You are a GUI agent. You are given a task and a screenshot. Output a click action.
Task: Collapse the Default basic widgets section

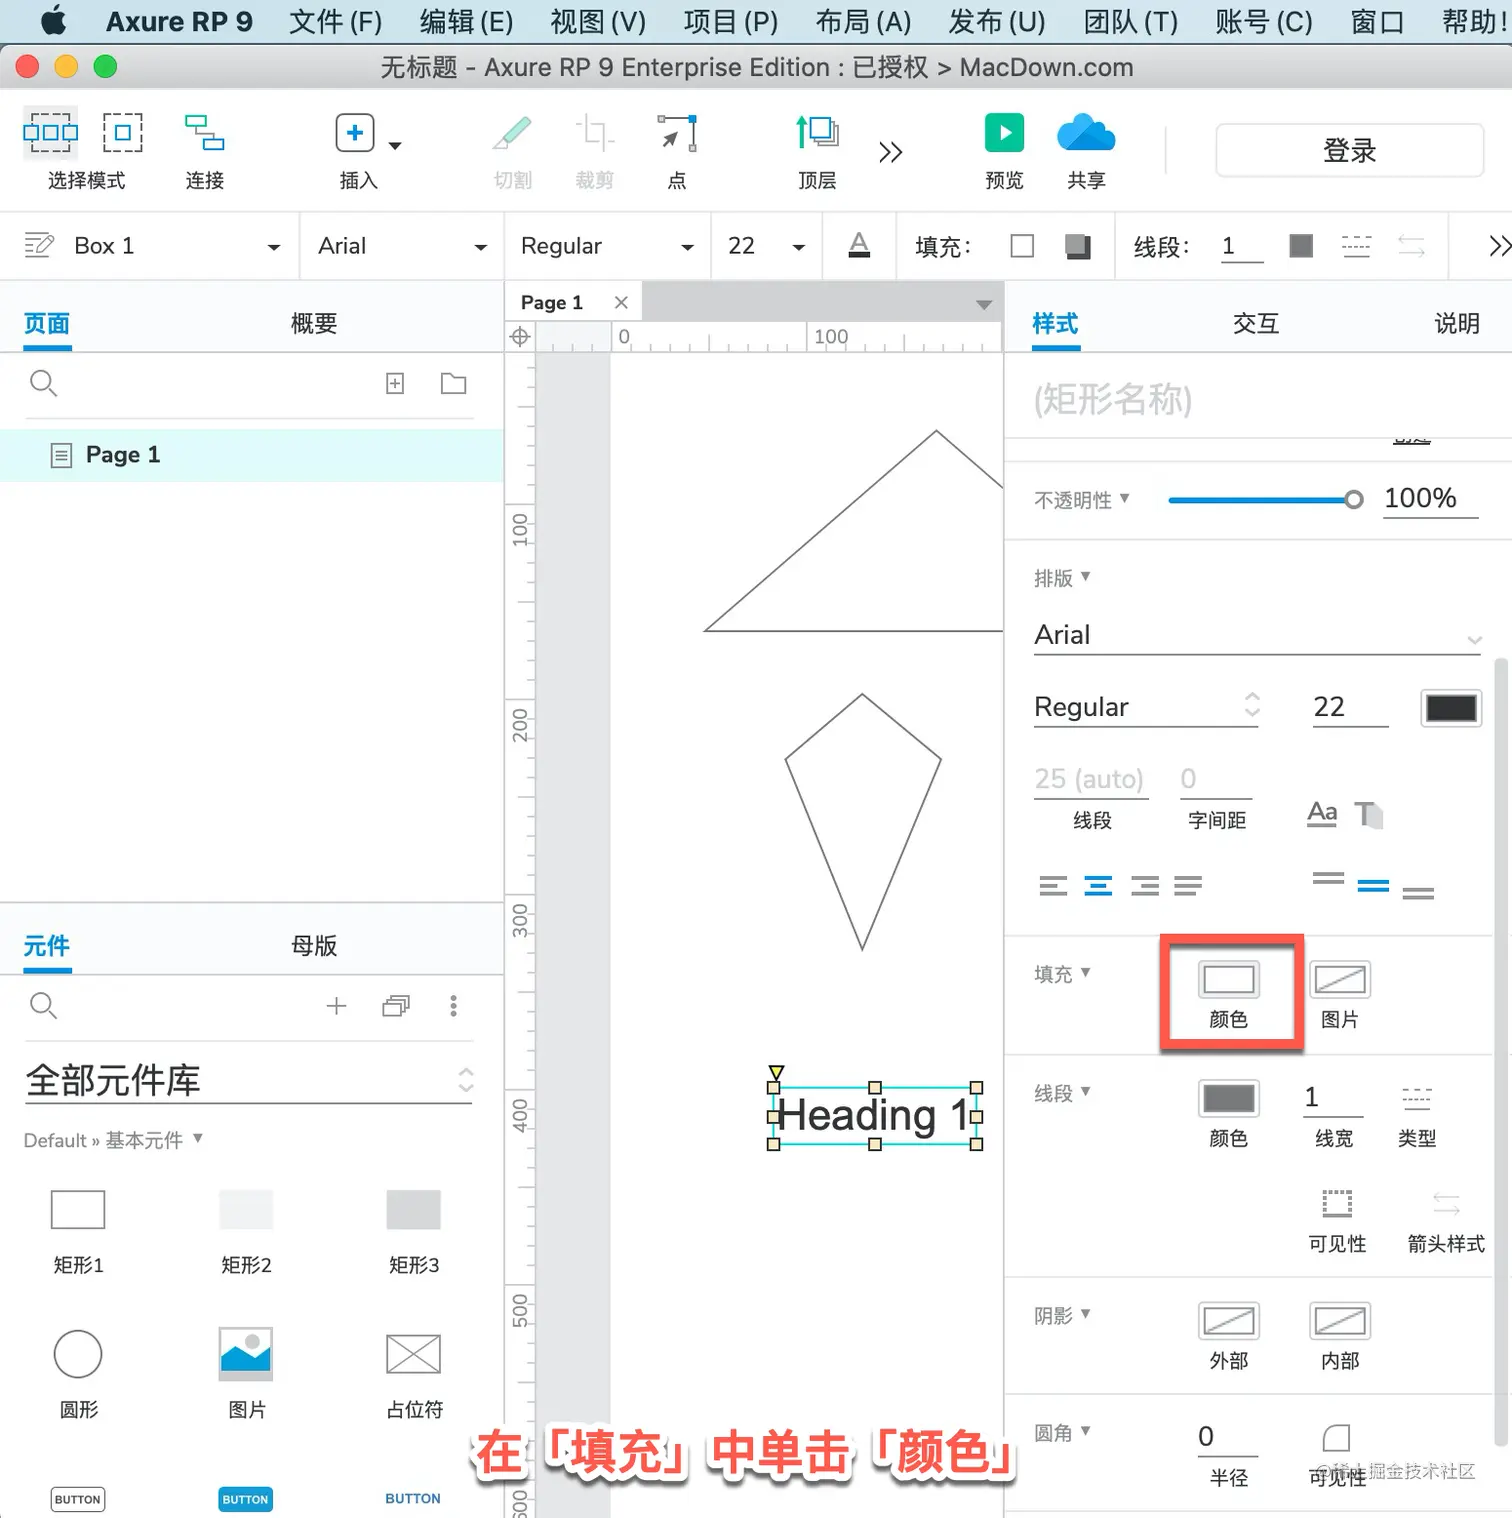(197, 1138)
